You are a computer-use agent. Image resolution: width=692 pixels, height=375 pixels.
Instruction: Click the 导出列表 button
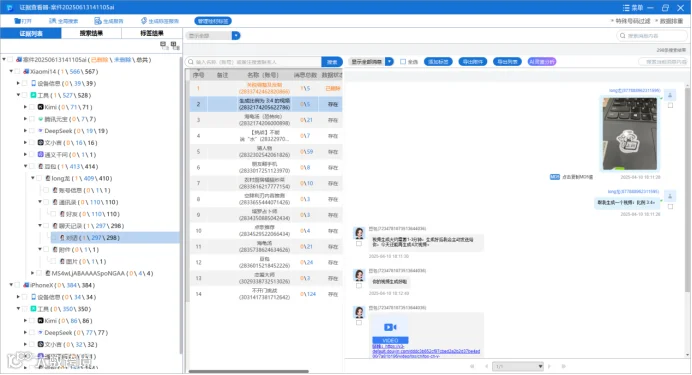(507, 62)
